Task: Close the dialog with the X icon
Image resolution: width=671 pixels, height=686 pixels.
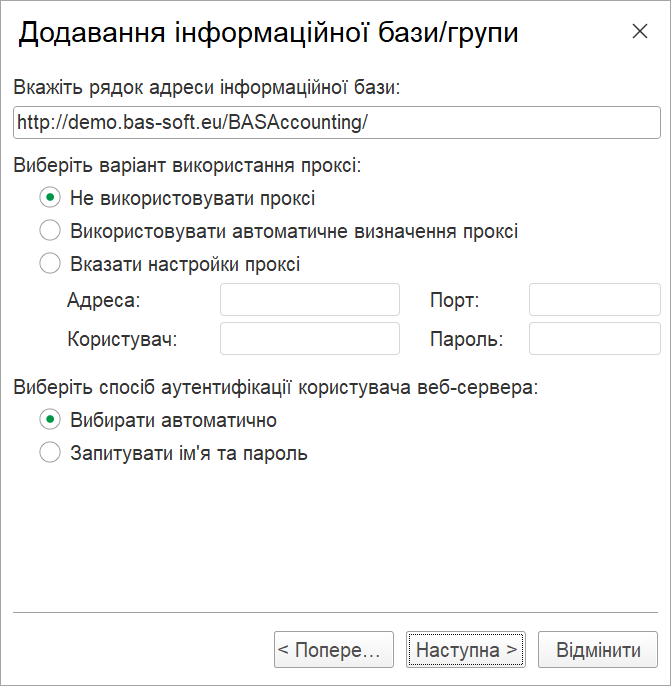Action: 640,31
